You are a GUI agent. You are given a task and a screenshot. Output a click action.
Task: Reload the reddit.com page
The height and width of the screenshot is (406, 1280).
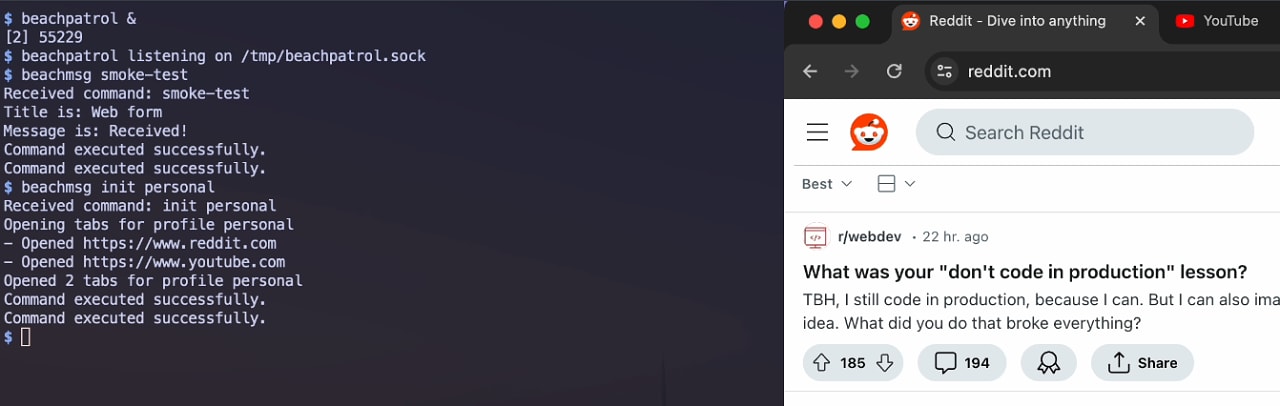pos(895,71)
